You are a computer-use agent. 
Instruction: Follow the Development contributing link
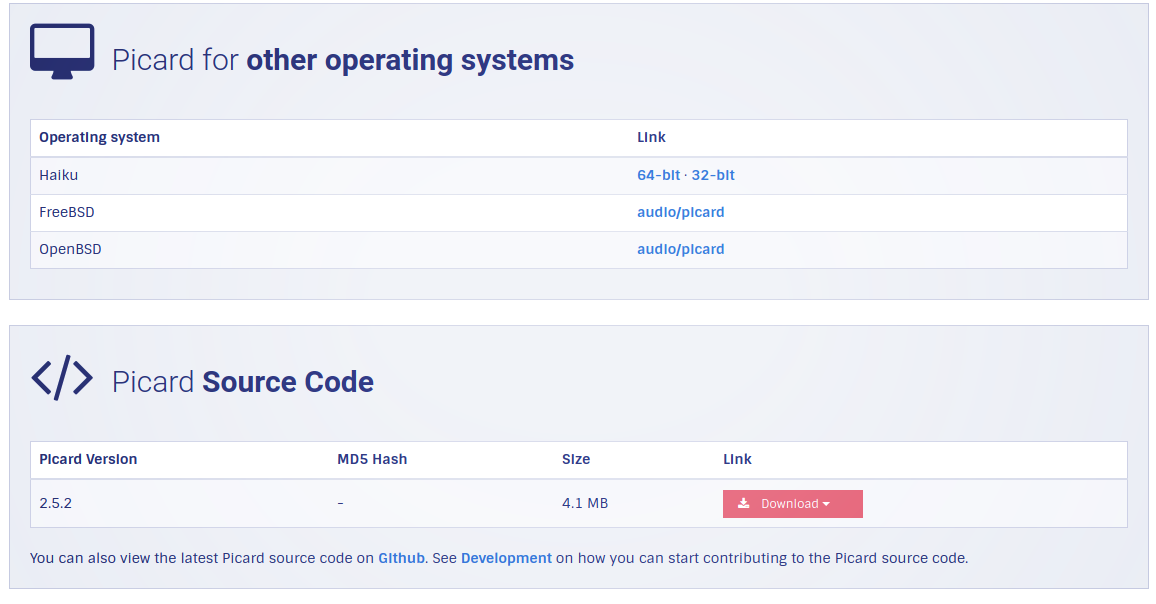pos(506,558)
